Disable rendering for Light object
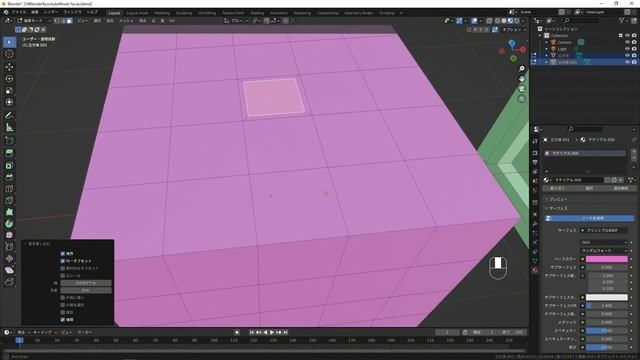The width and height of the screenshot is (640, 360). pyautogui.click(x=634, y=49)
